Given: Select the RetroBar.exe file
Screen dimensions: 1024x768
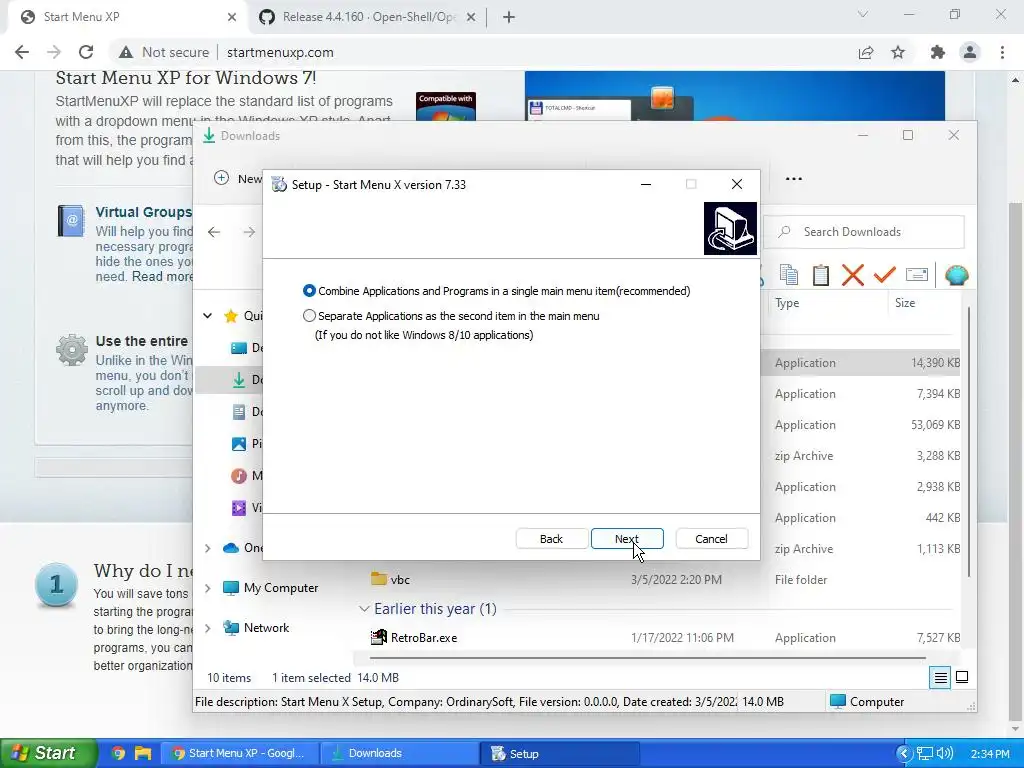Looking at the screenshot, I should [x=423, y=637].
